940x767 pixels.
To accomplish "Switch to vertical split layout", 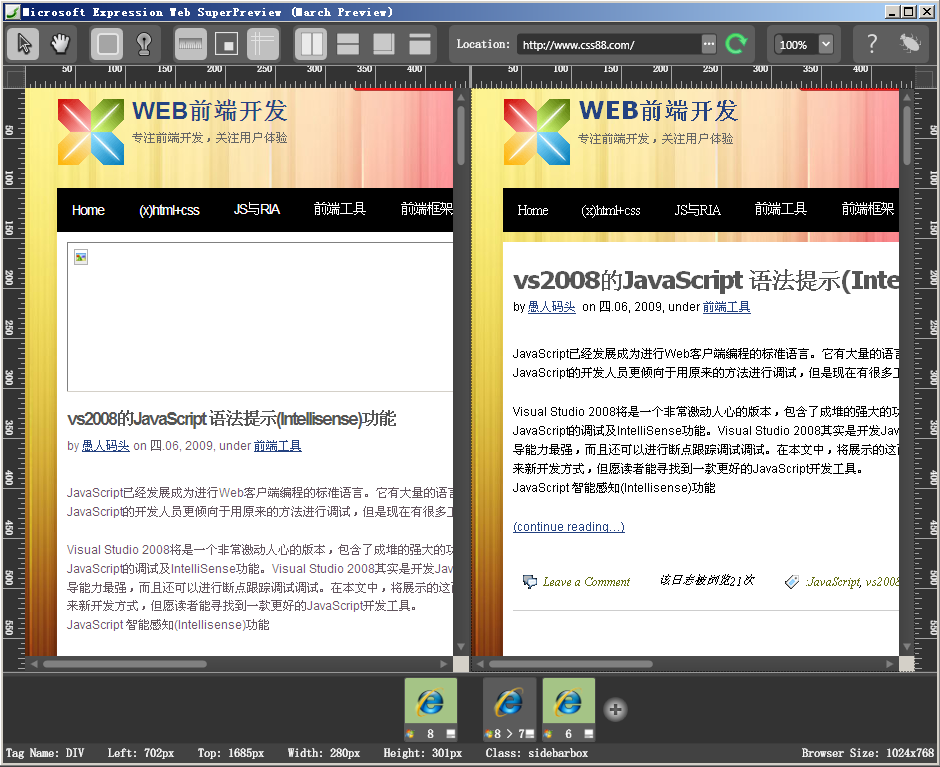I will coord(311,44).
